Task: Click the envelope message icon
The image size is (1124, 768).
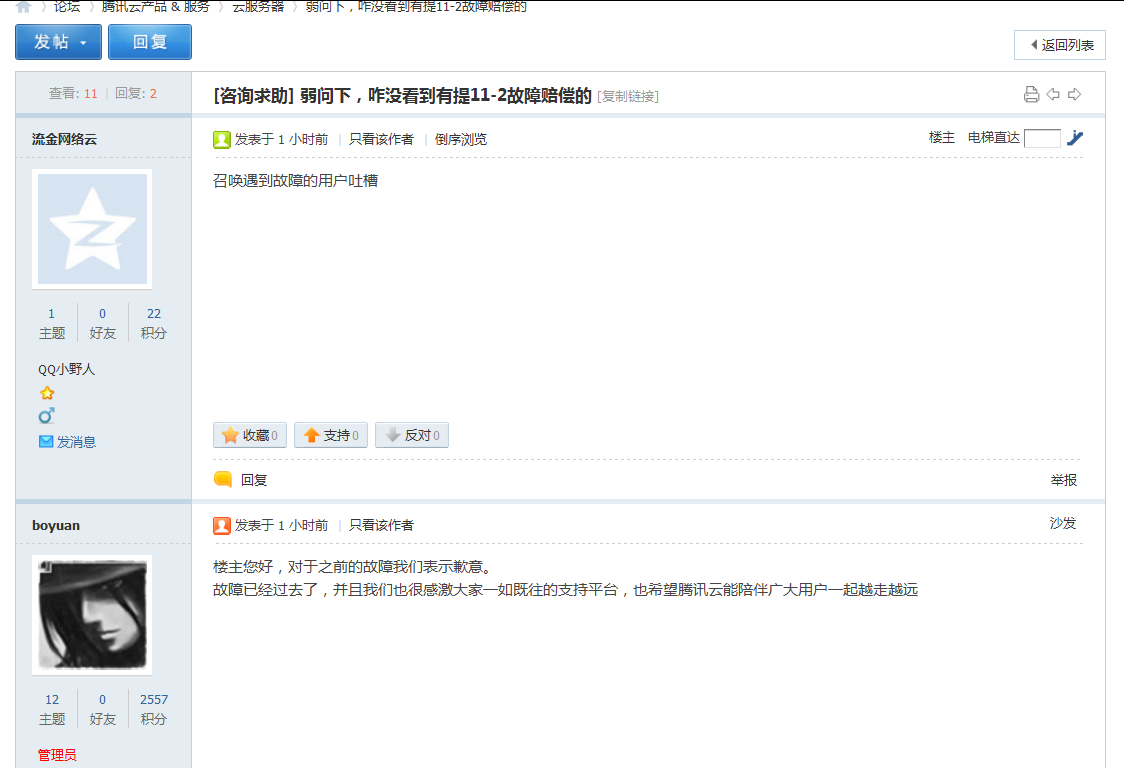Action: [46, 442]
